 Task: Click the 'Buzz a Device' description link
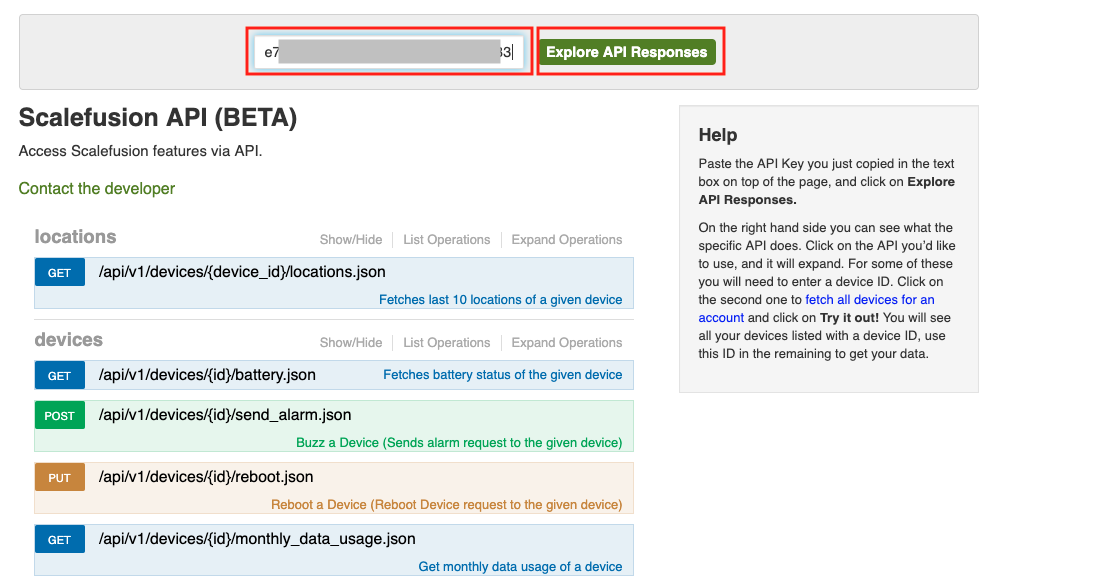[x=459, y=442]
